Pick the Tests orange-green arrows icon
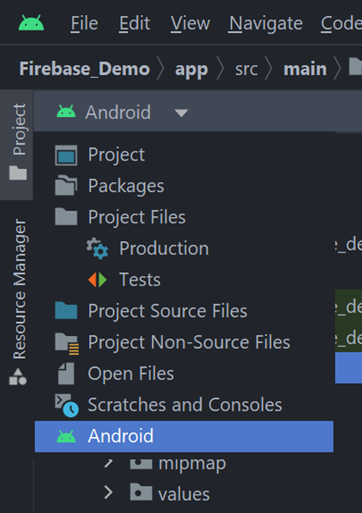Viewport: 362px width, 513px height. coord(97,280)
